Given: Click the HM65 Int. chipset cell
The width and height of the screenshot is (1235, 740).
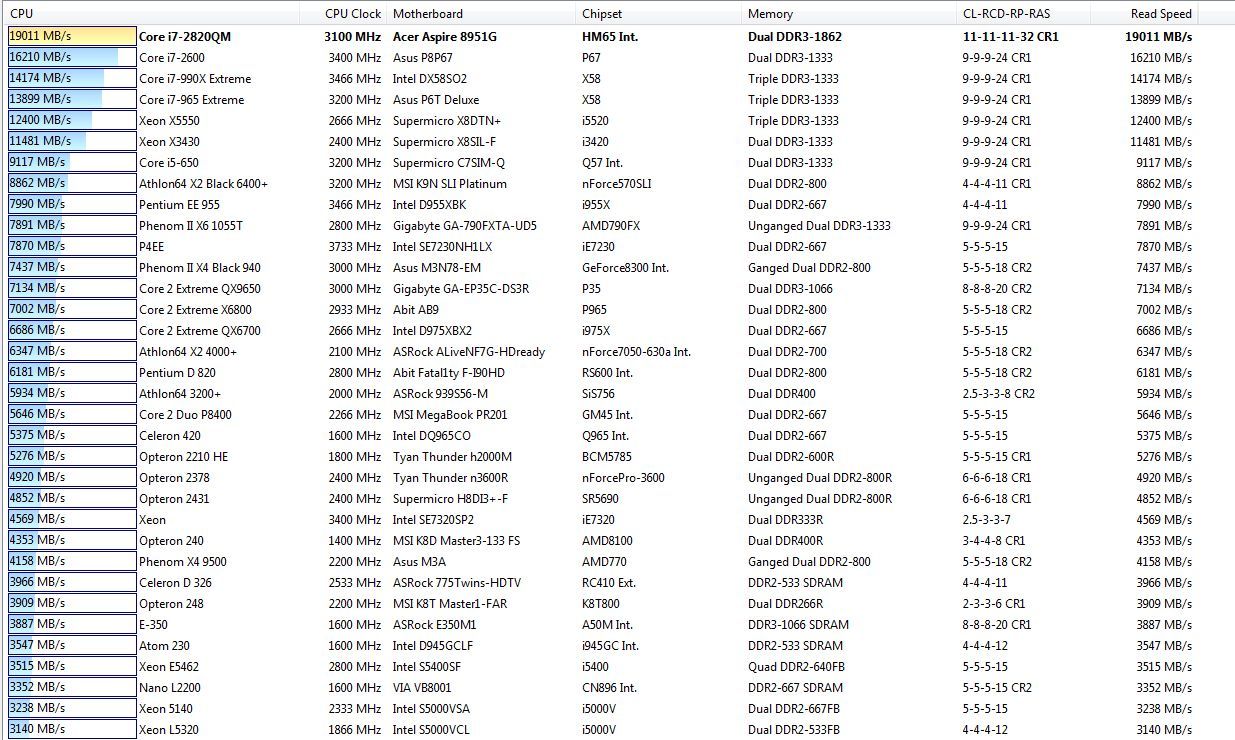Looking at the screenshot, I should click(x=610, y=37).
